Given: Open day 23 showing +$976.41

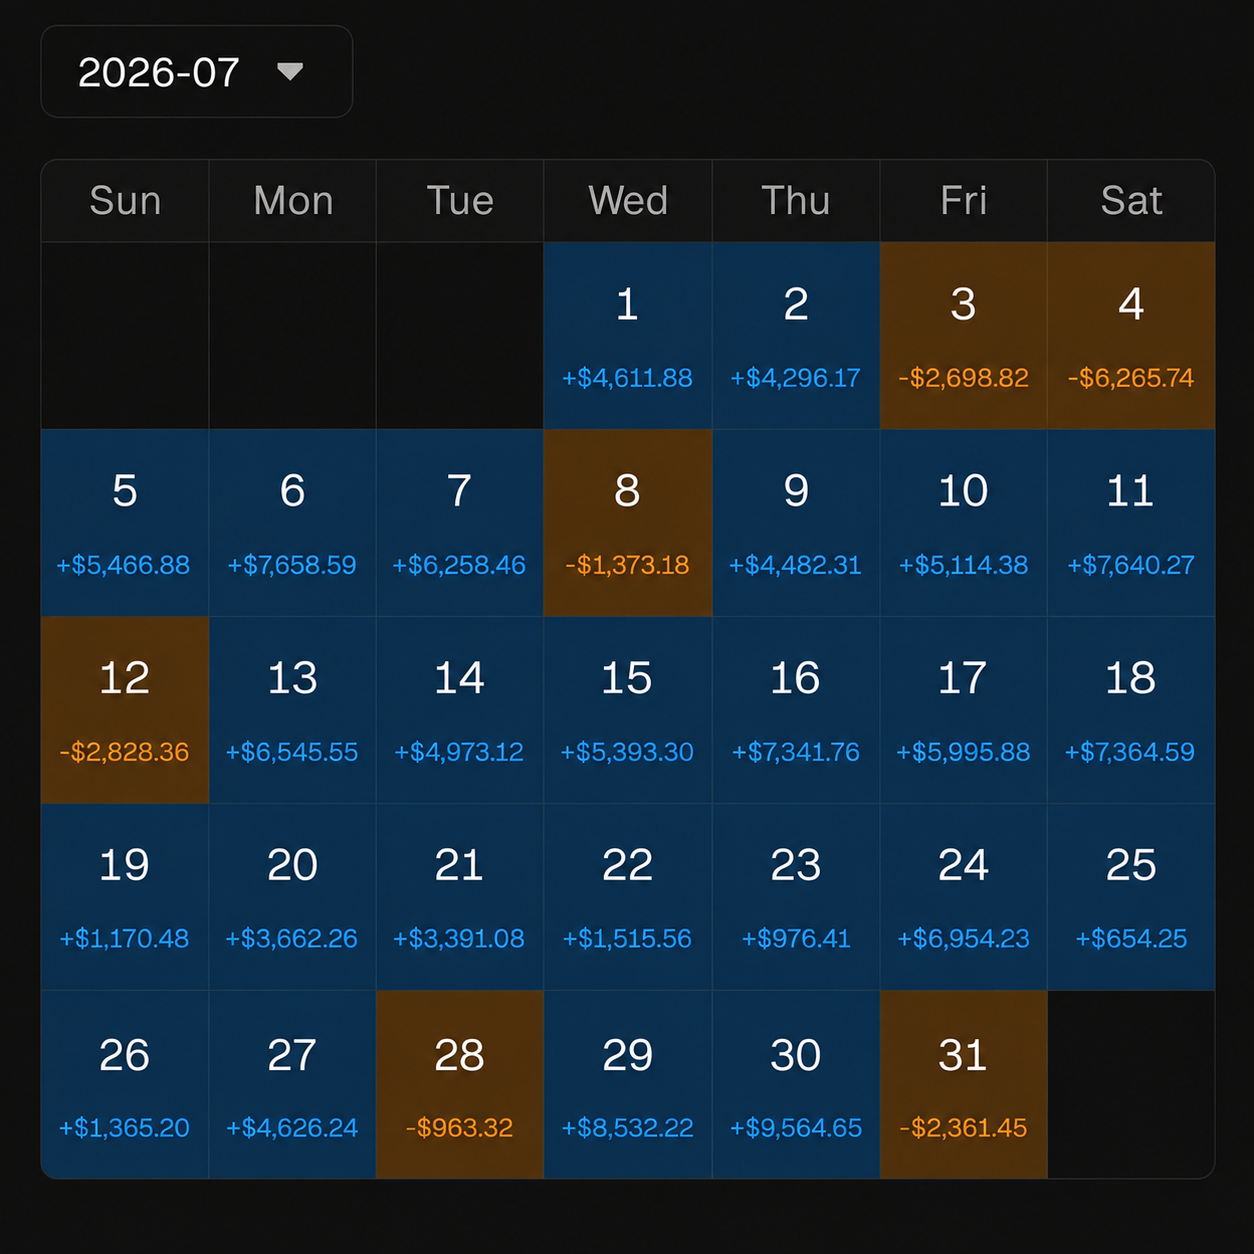Looking at the screenshot, I should click(x=795, y=897).
